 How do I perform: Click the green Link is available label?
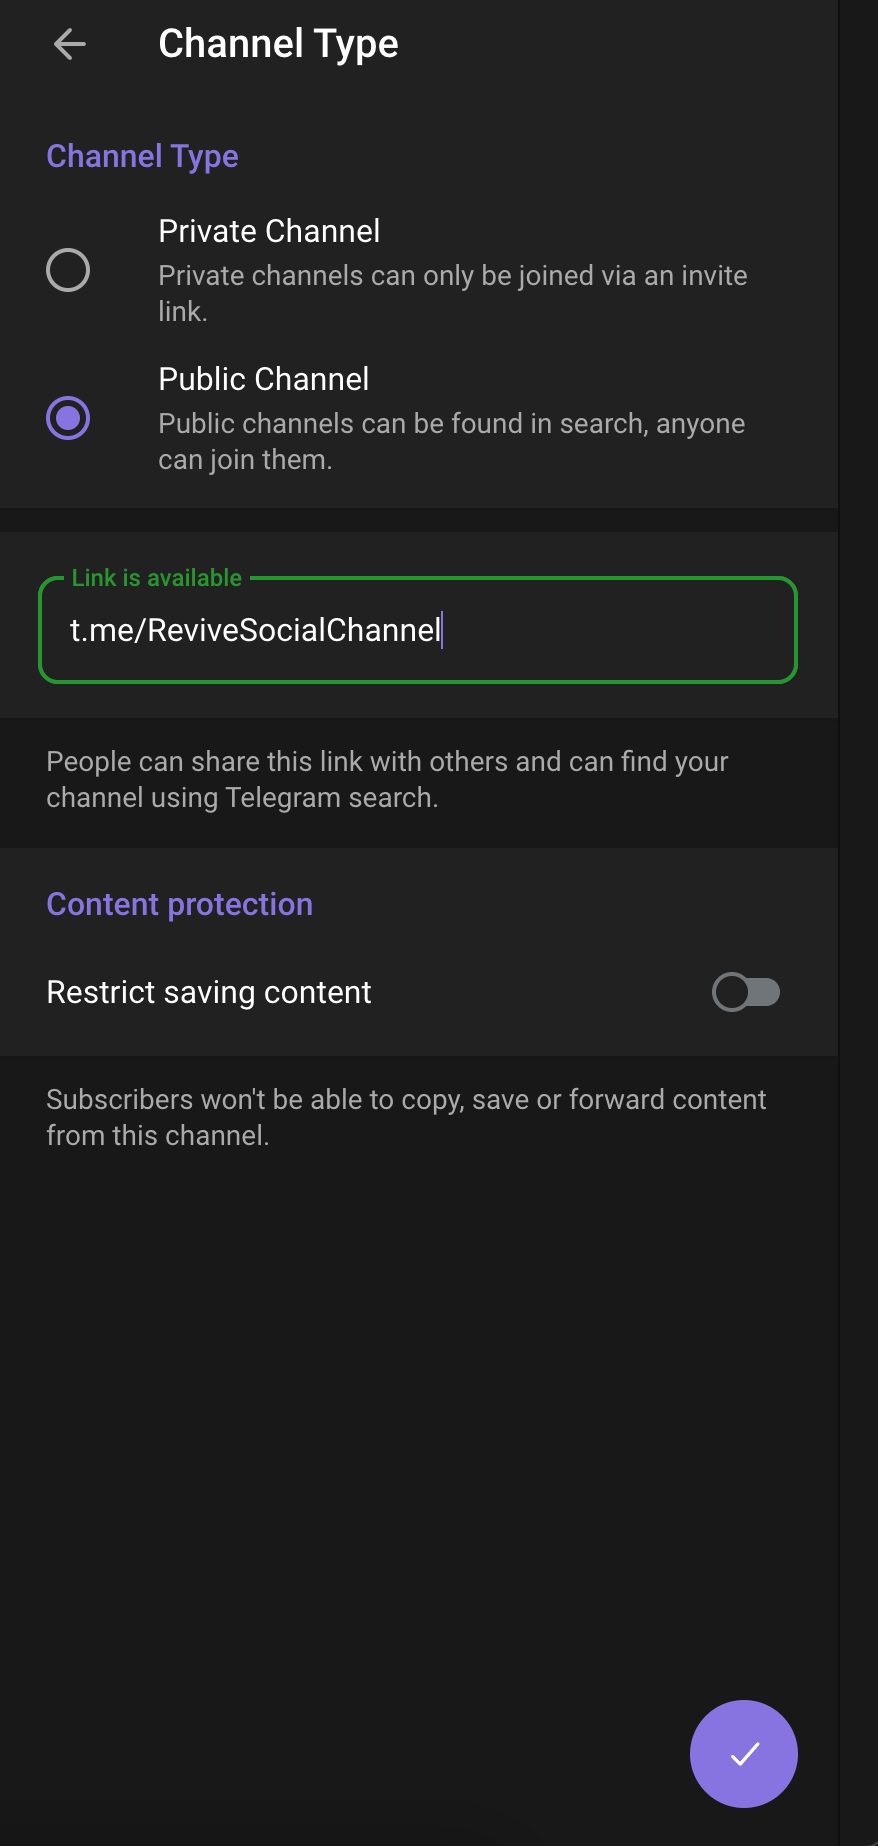tap(157, 578)
